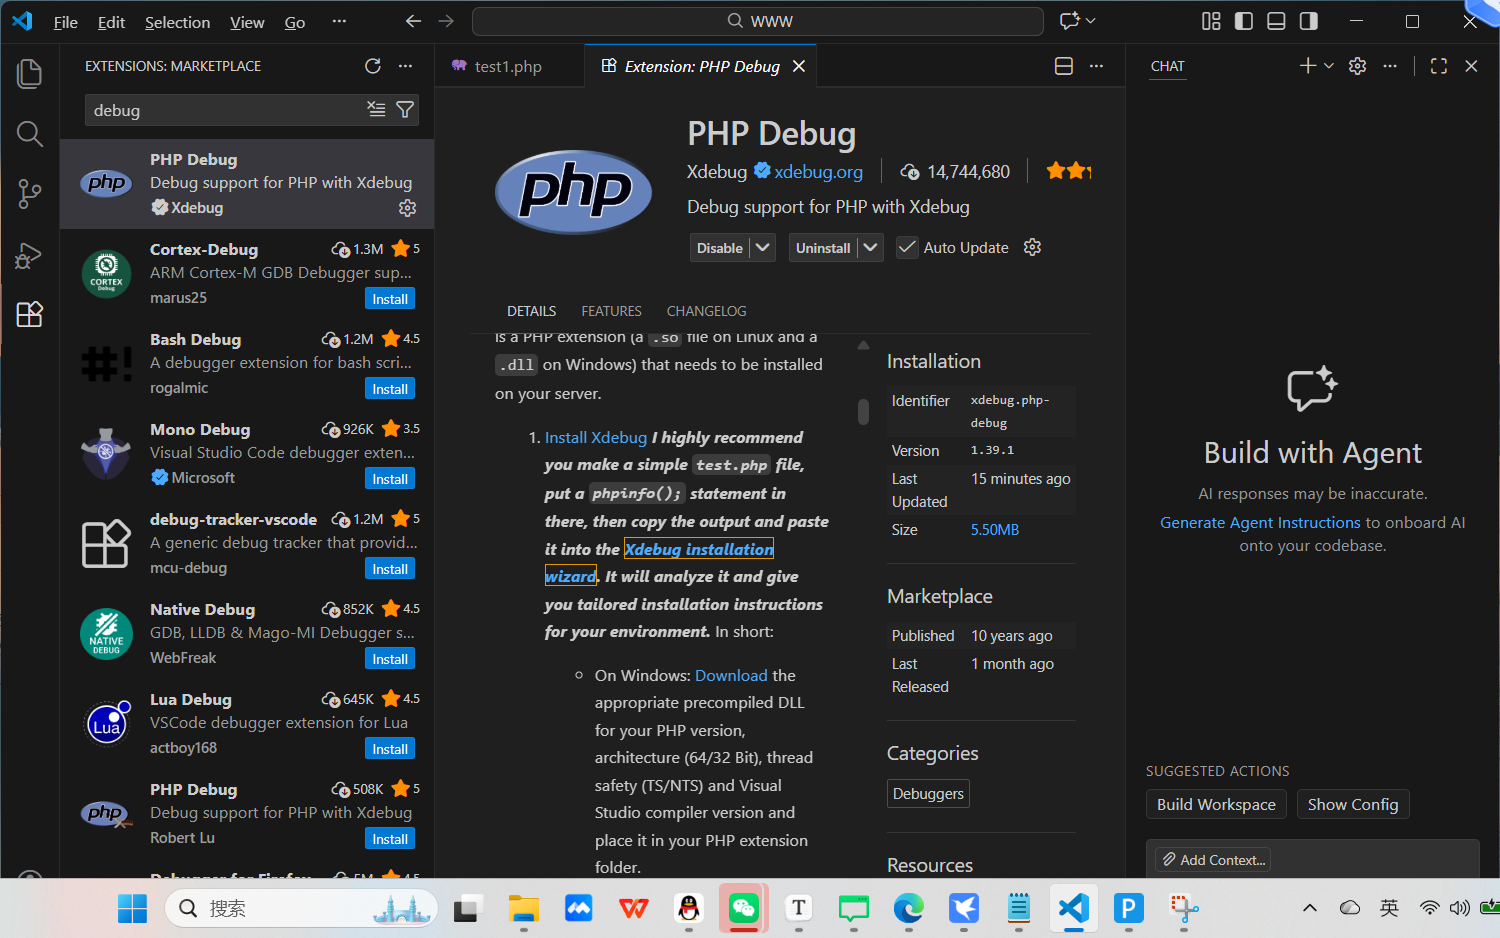Open Copilot chat icon in title bar
Viewport: 1500px width, 938px height.
point(1070,21)
